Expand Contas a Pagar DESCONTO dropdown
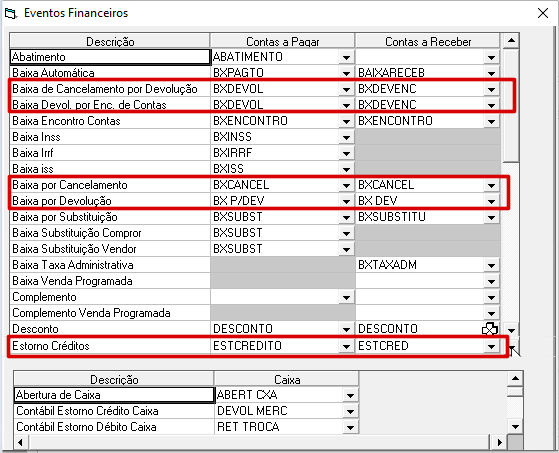This screenshot has height=453, width=559. coord(346,329)
